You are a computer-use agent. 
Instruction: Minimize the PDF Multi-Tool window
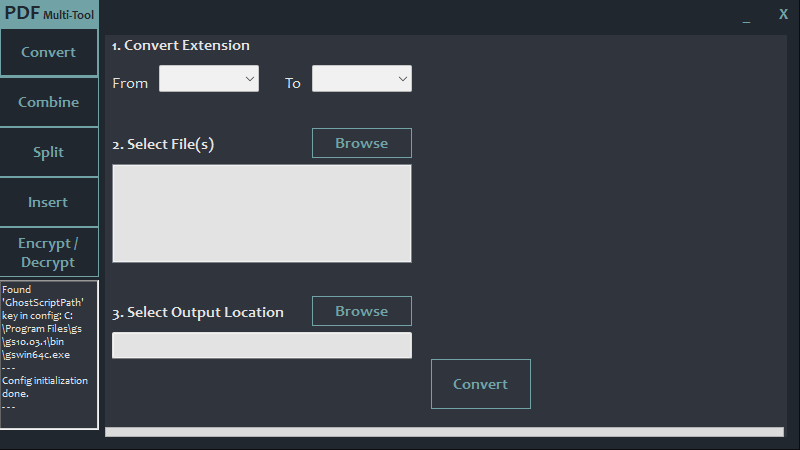746,15
